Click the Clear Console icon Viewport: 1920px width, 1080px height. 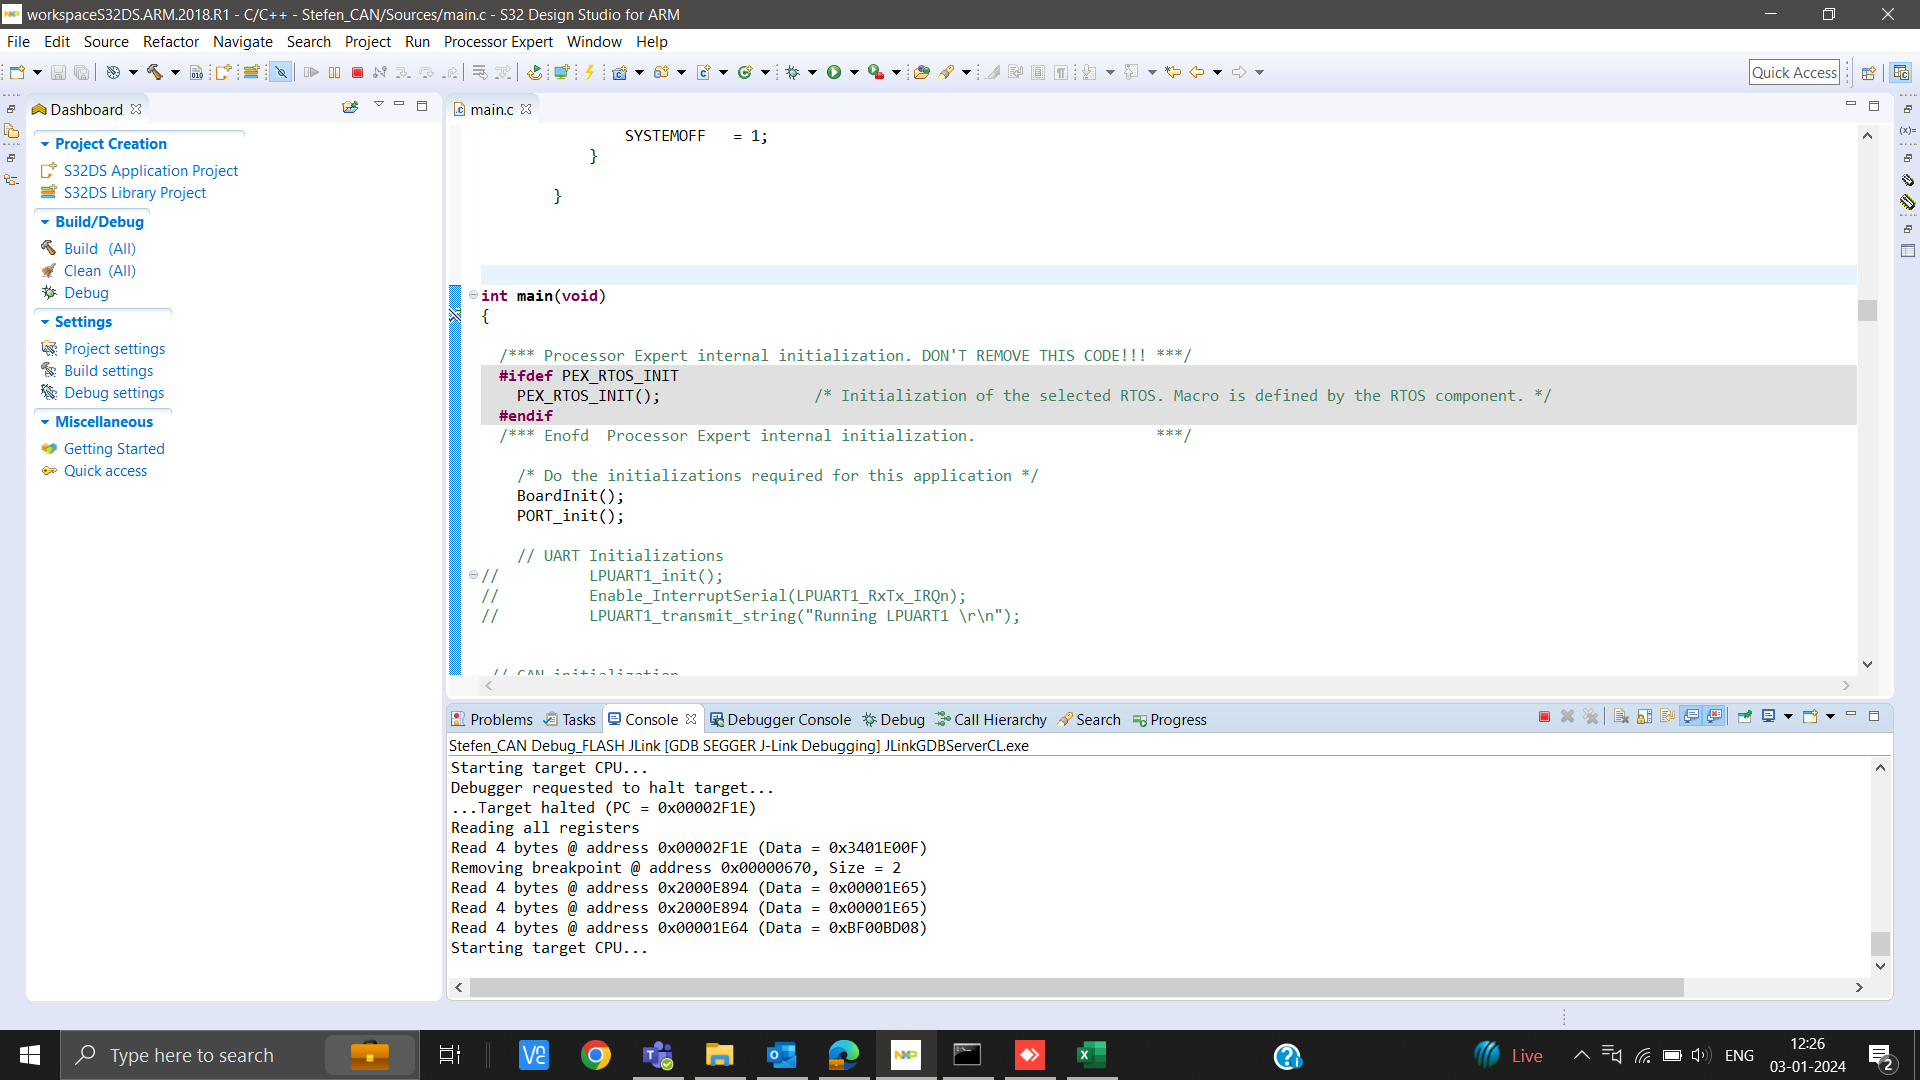tap(1621, 716)
